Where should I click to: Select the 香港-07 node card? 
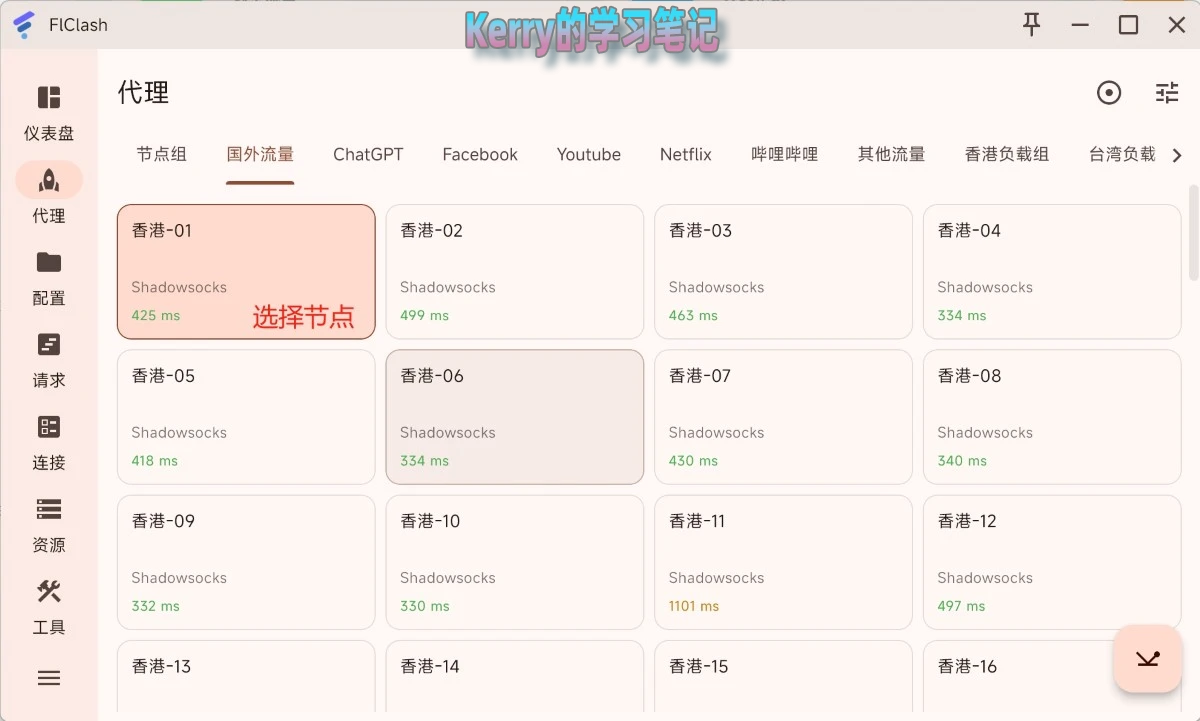[x=783, y=417]
